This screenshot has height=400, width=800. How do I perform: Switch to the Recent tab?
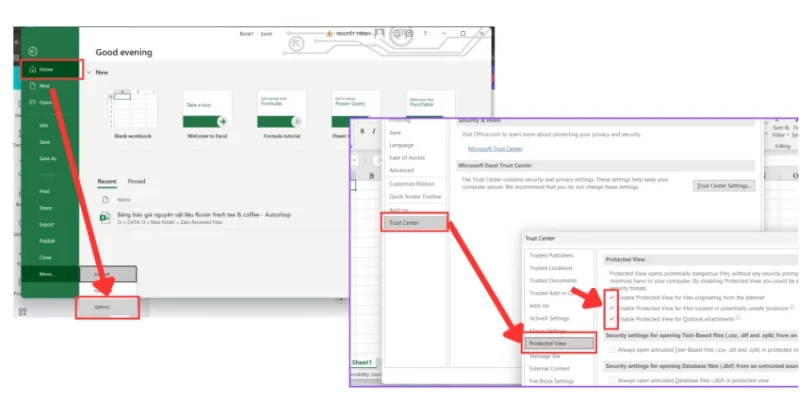[x=107, y=182]
